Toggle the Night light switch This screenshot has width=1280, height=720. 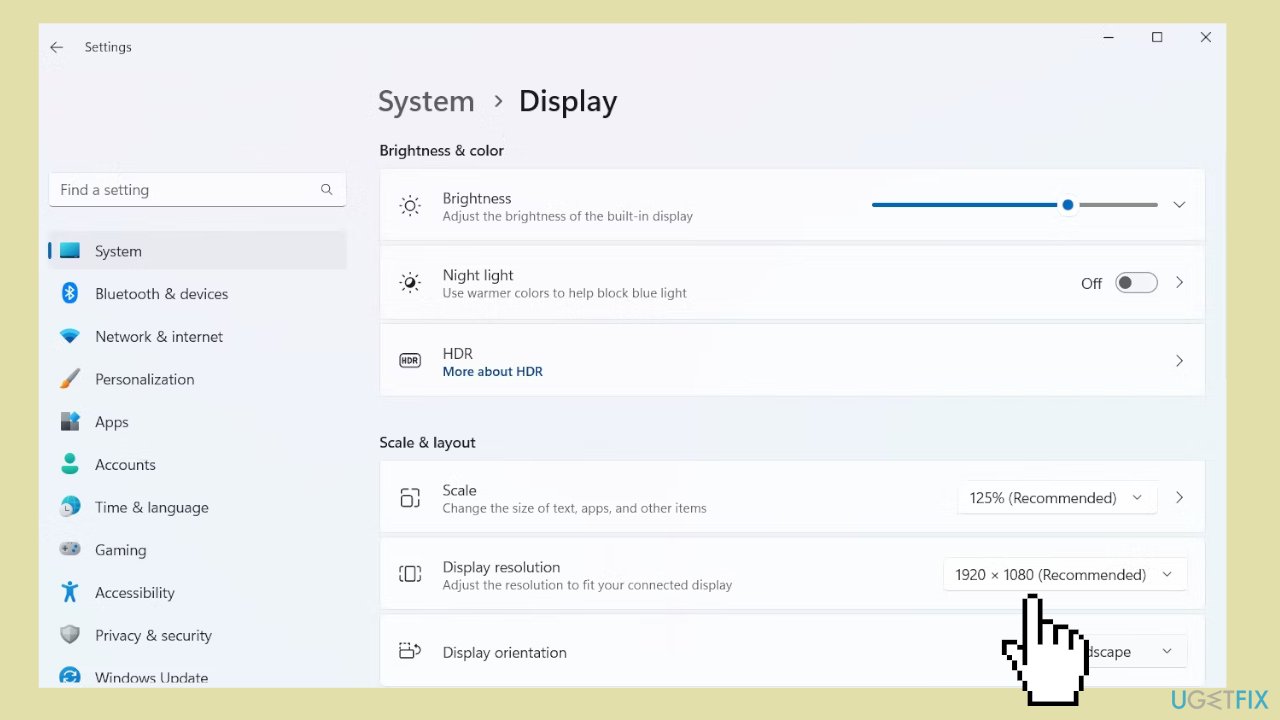coord(1136,283)
